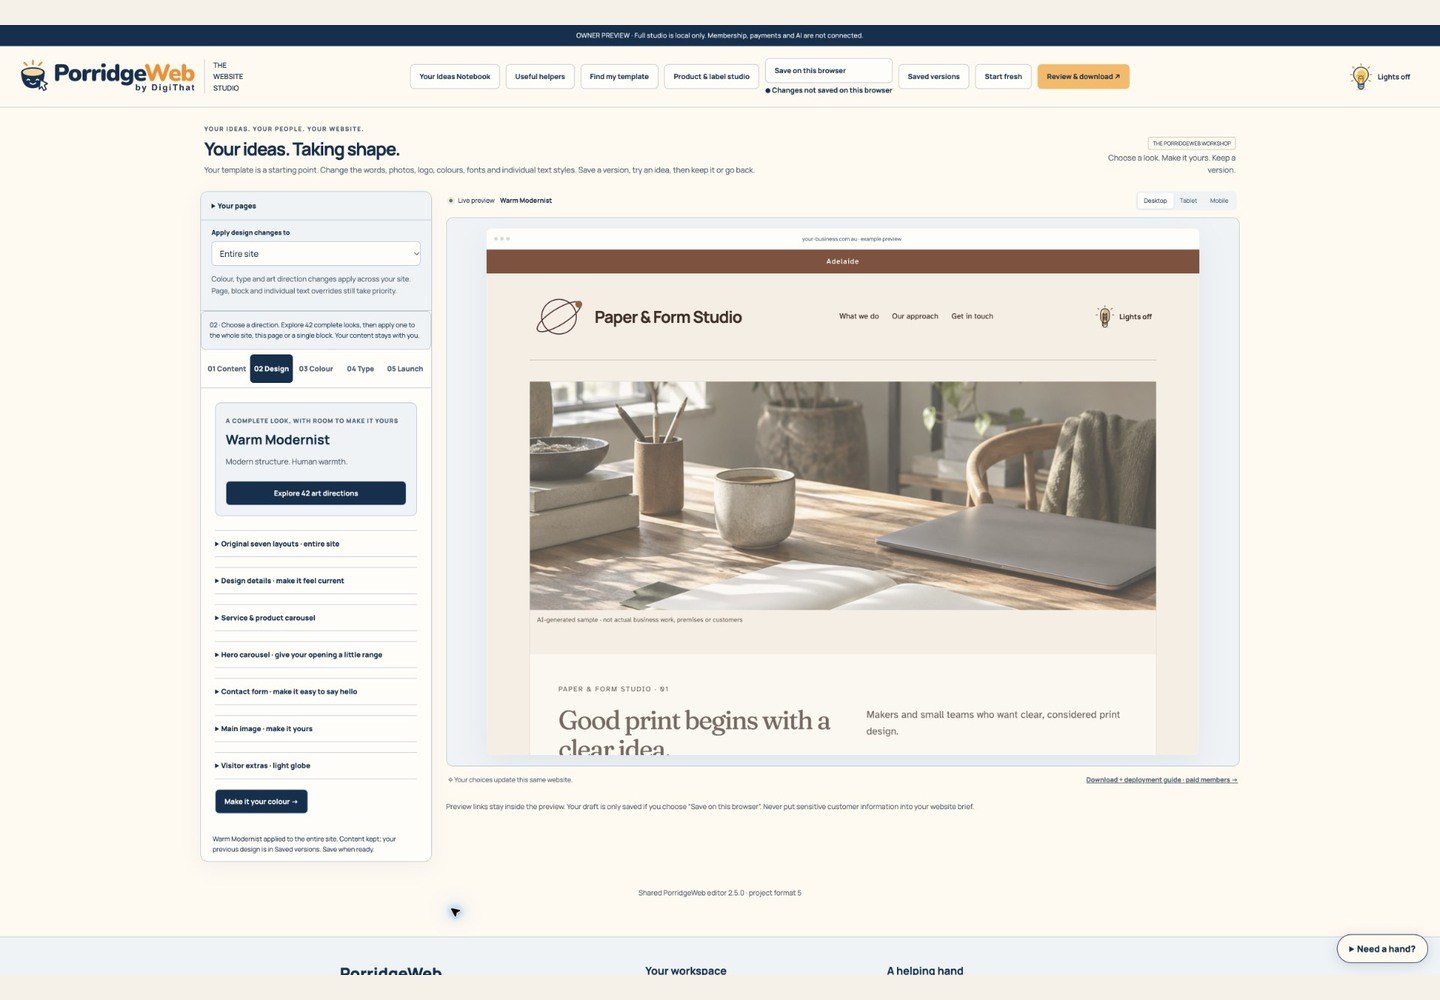Click the planet logo of Paper & Form Studio
Screen dimensions: 1440x1000
pyautogui.click(x=559, y=317)
